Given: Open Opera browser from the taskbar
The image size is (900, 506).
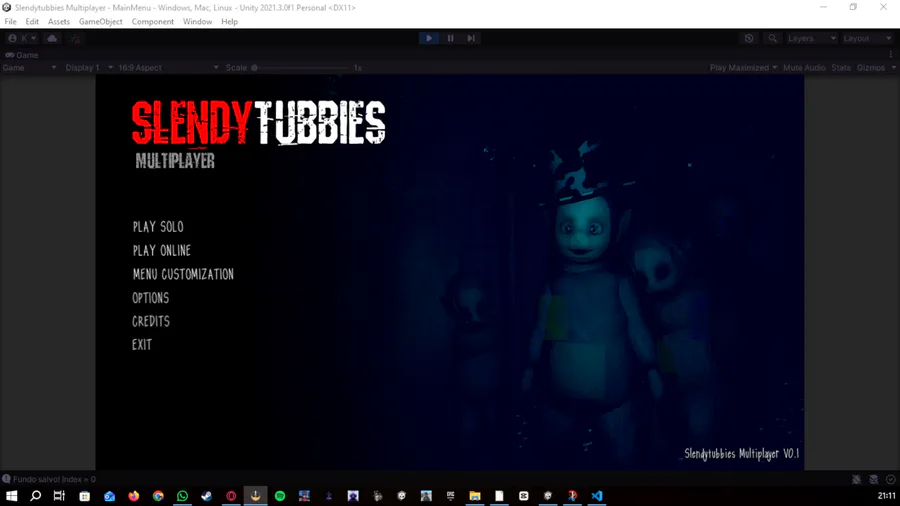Looking at the screenshot, I should click(231, 496).
